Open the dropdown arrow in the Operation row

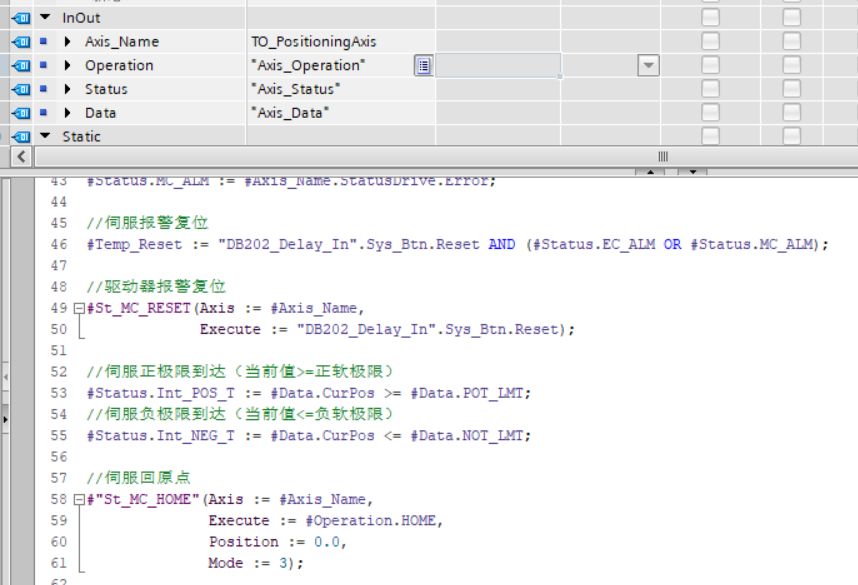[649, 66]
